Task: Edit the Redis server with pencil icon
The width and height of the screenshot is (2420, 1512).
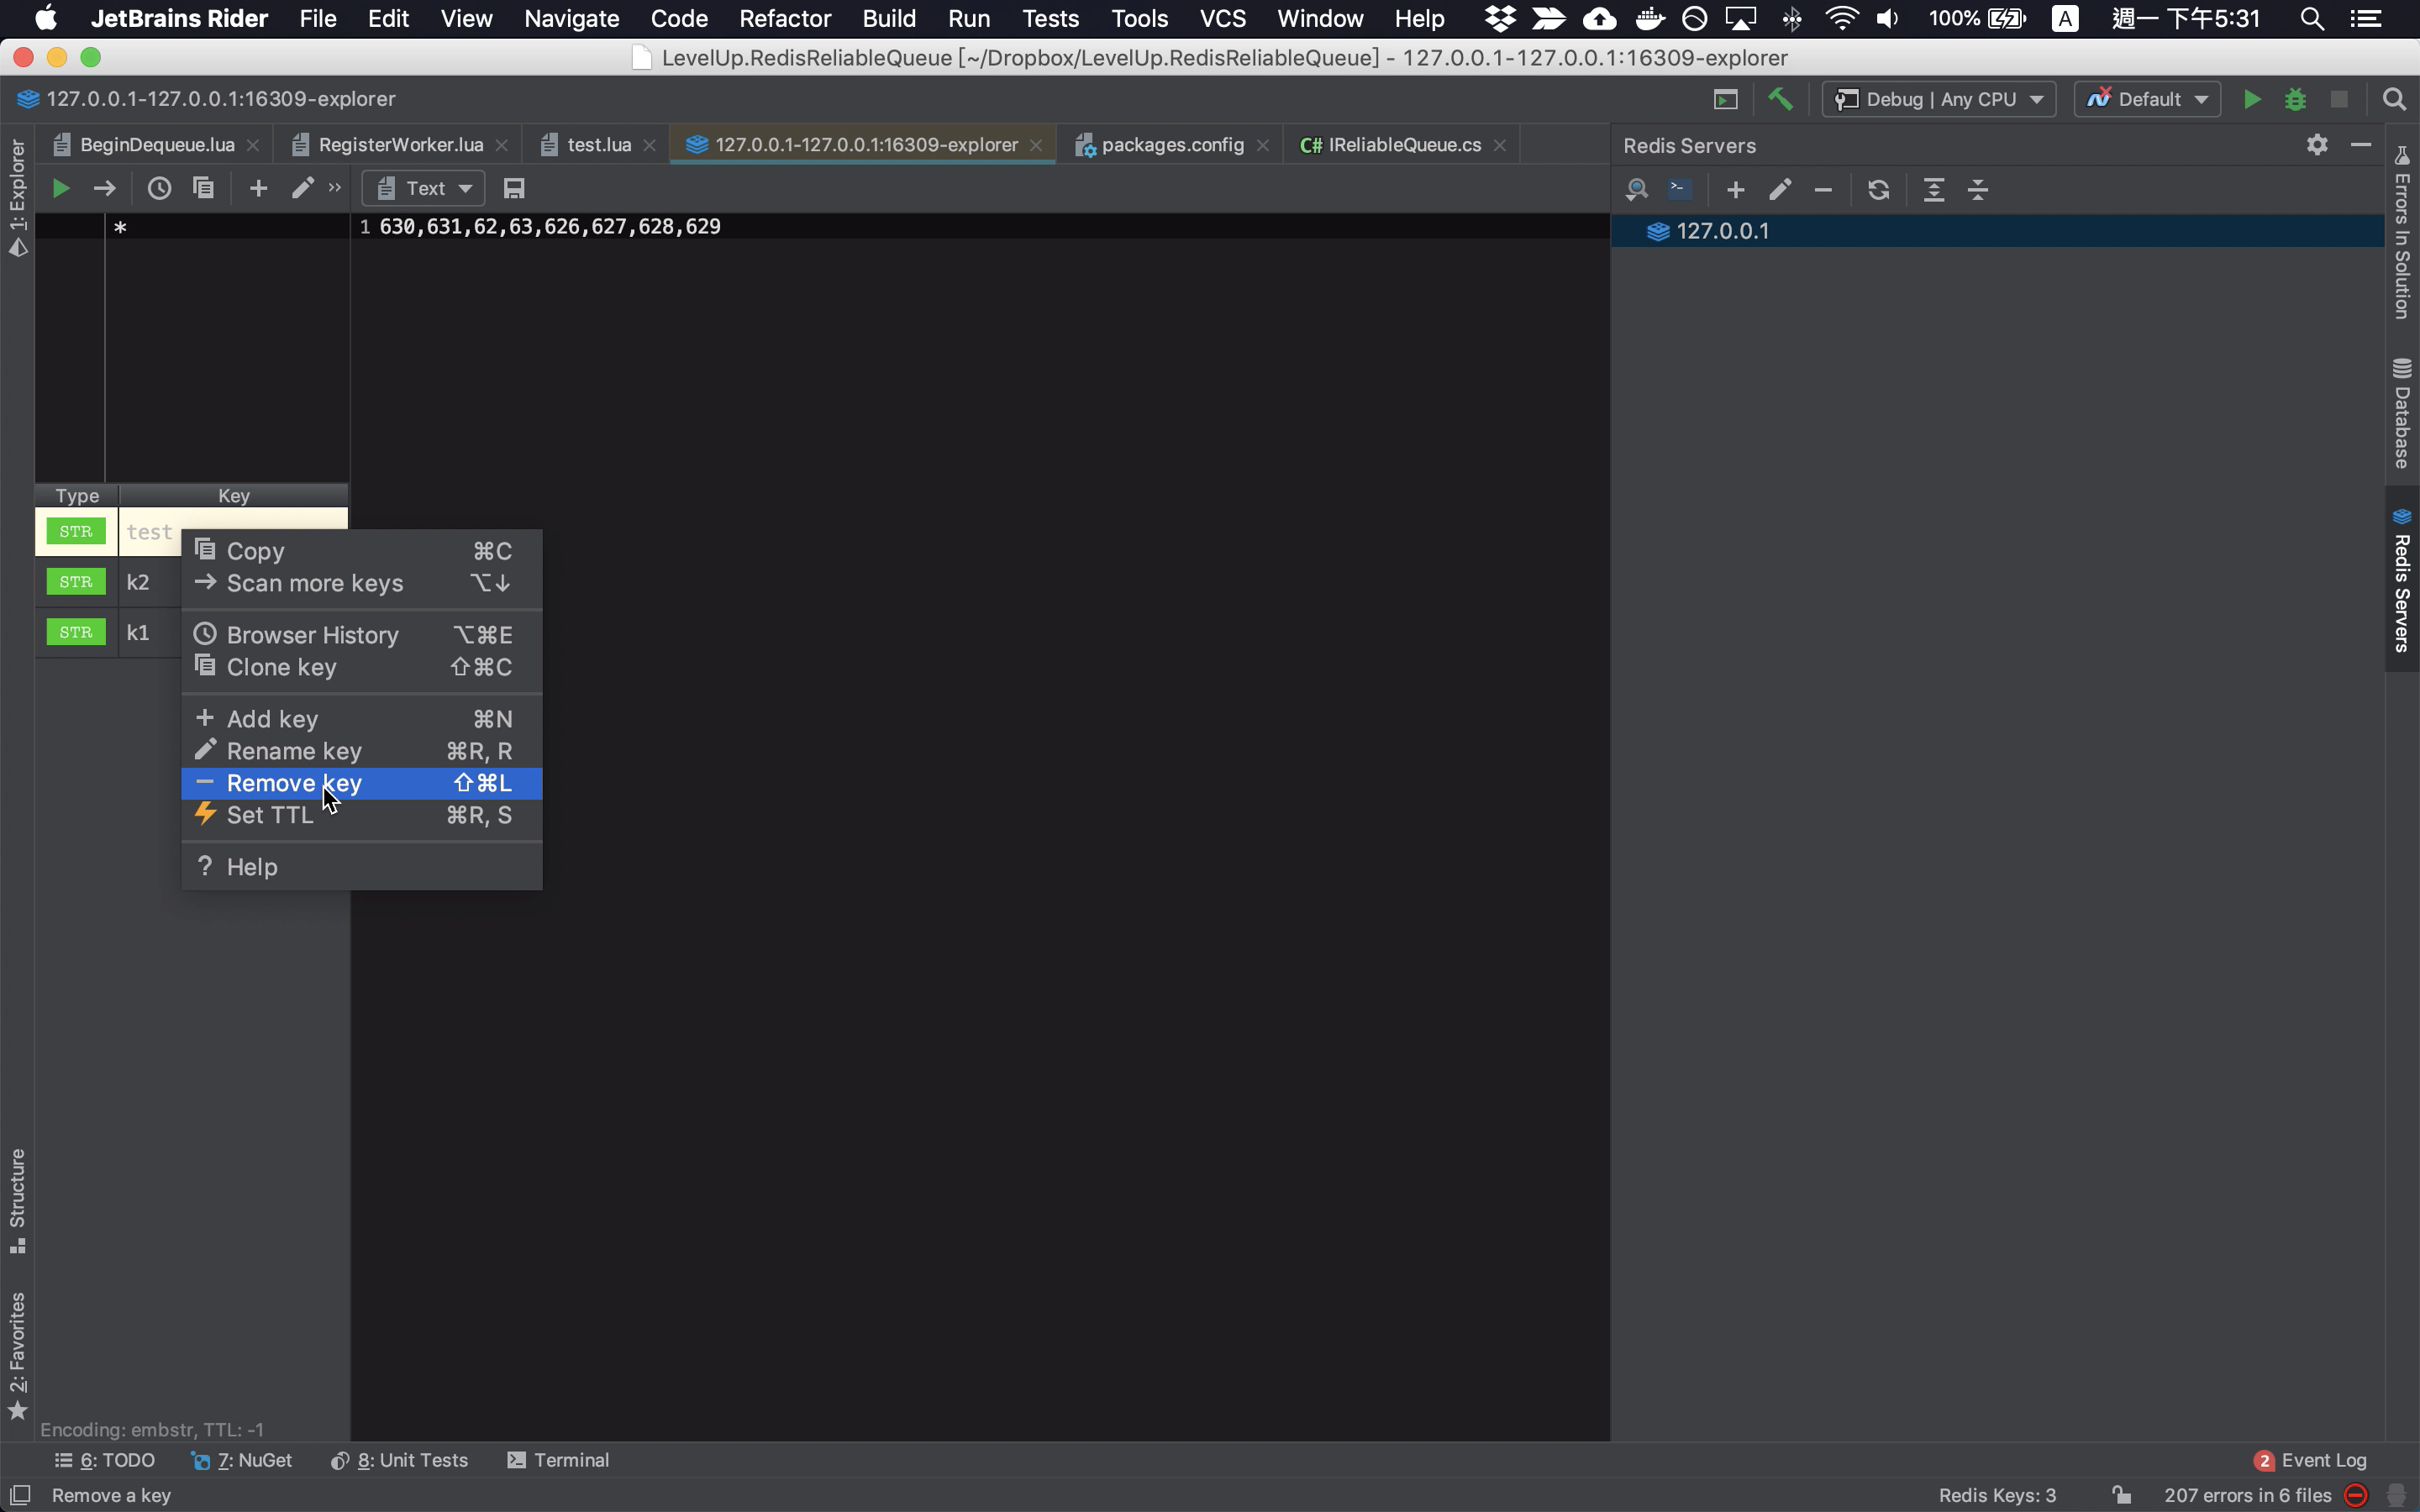Action: click(1779, 189)
